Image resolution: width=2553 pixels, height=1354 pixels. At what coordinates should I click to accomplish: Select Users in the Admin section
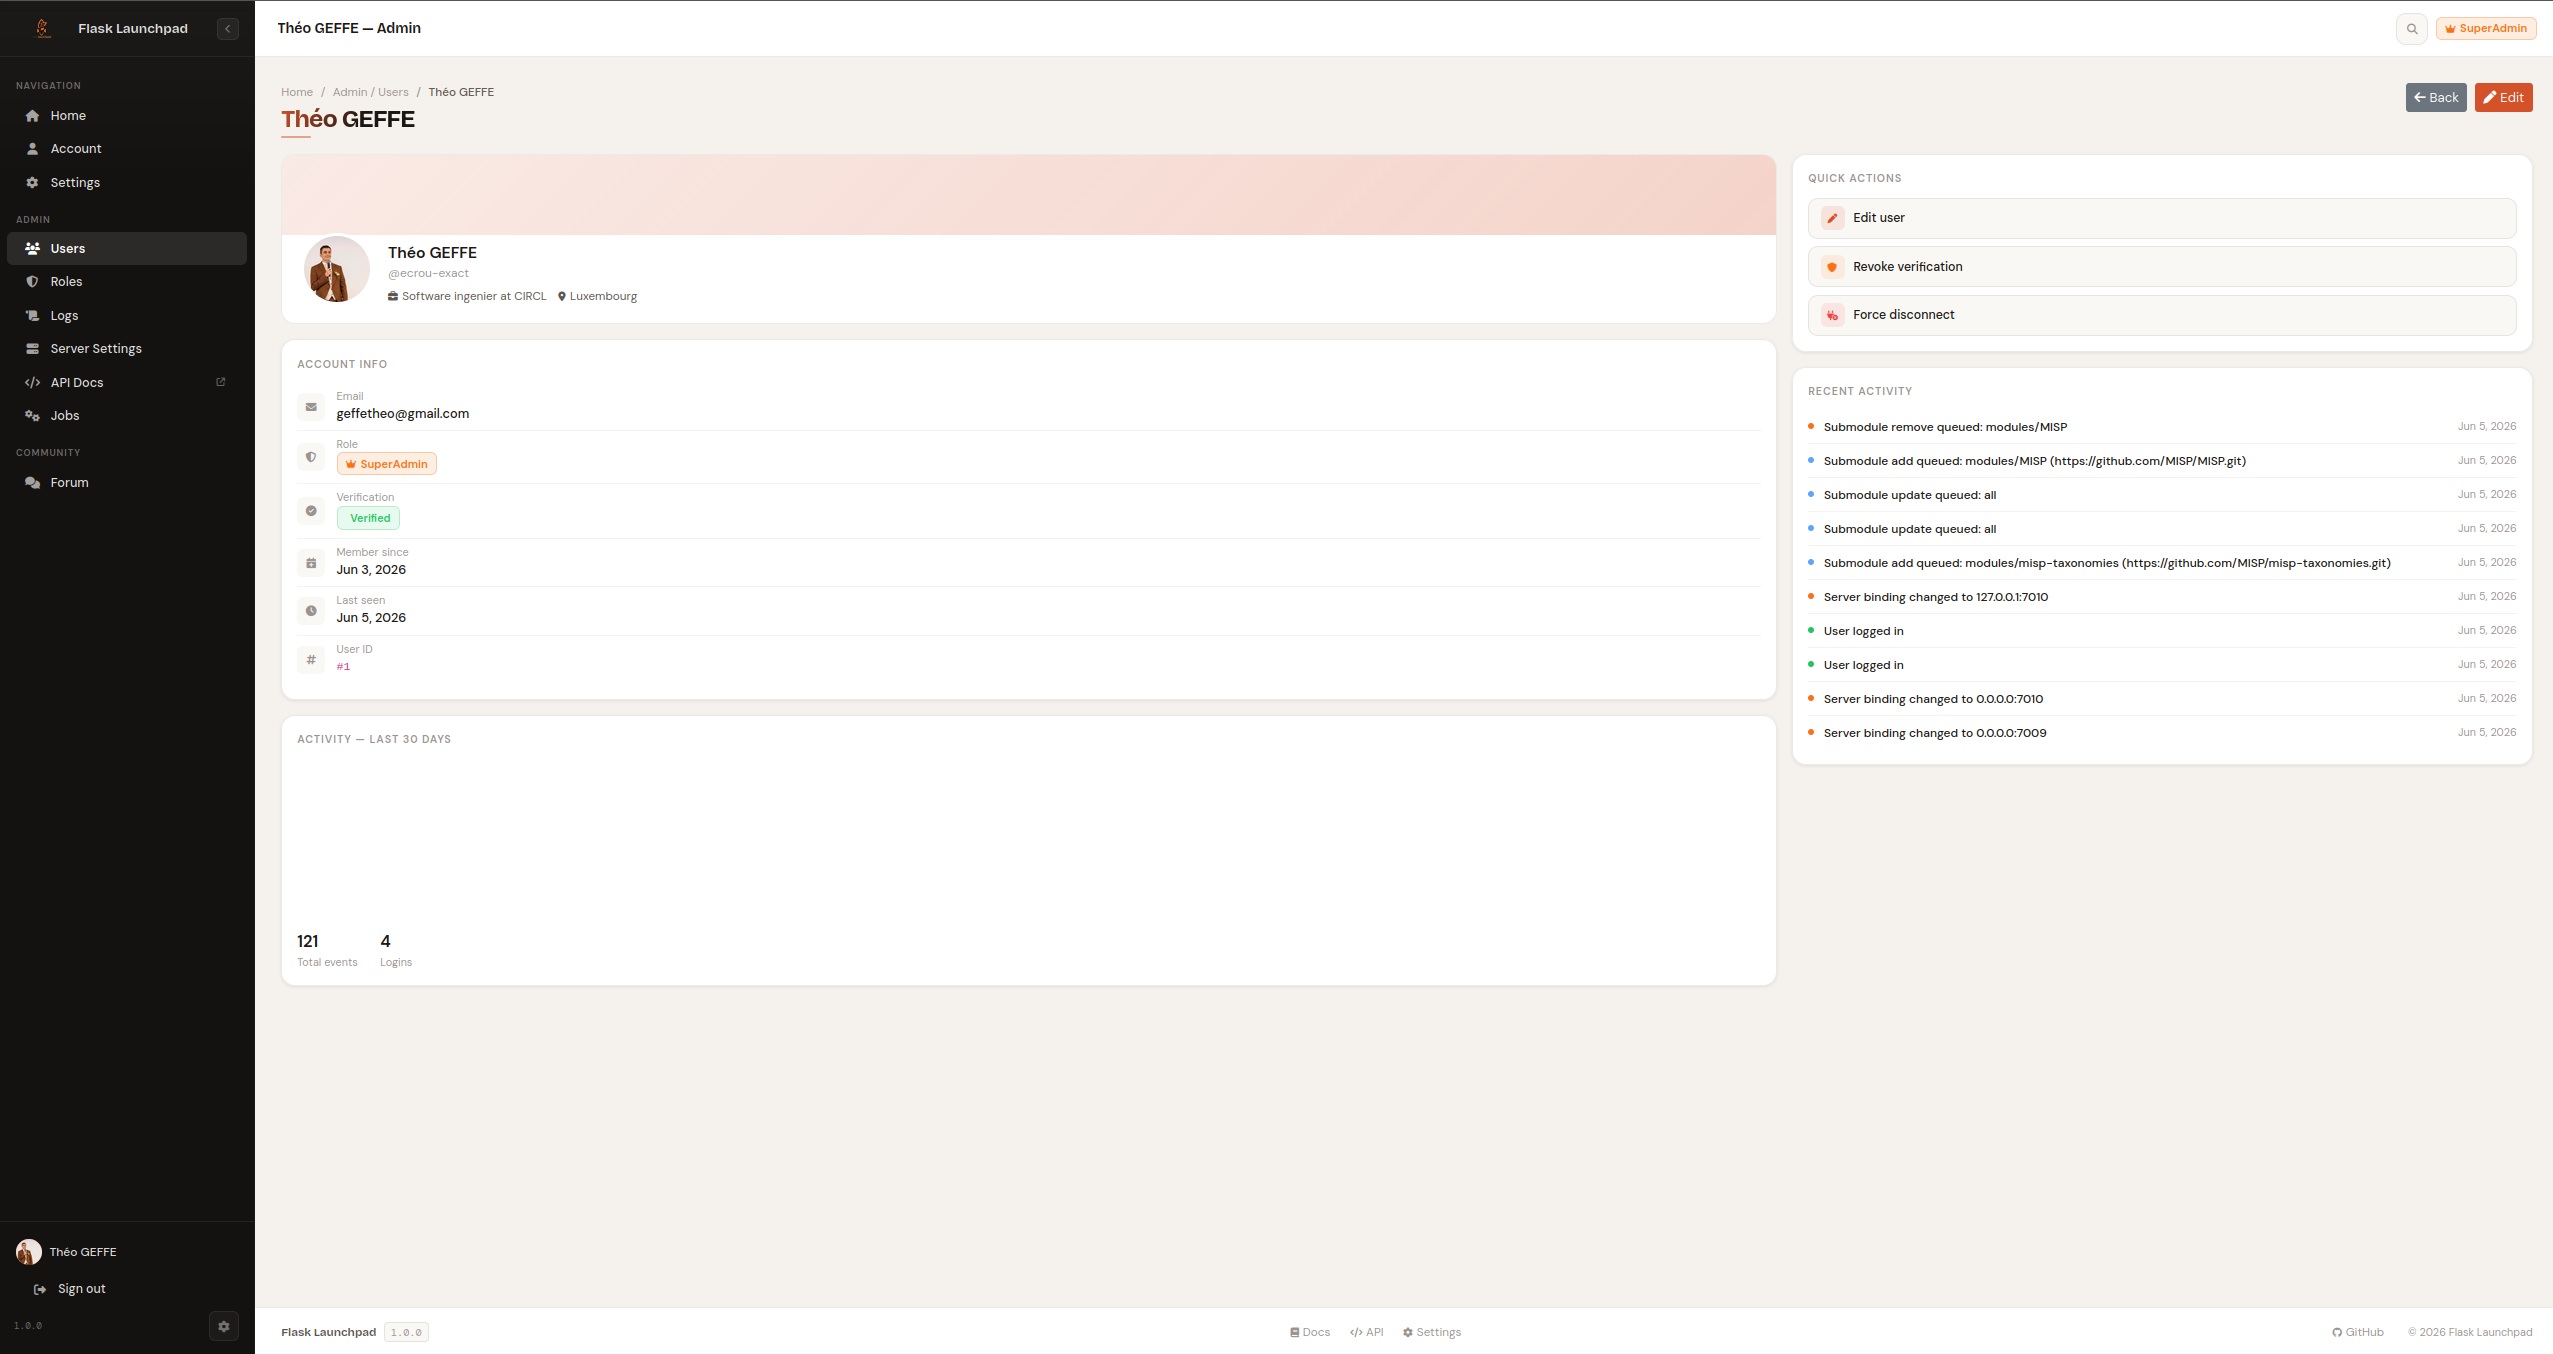tap(127, 249)
